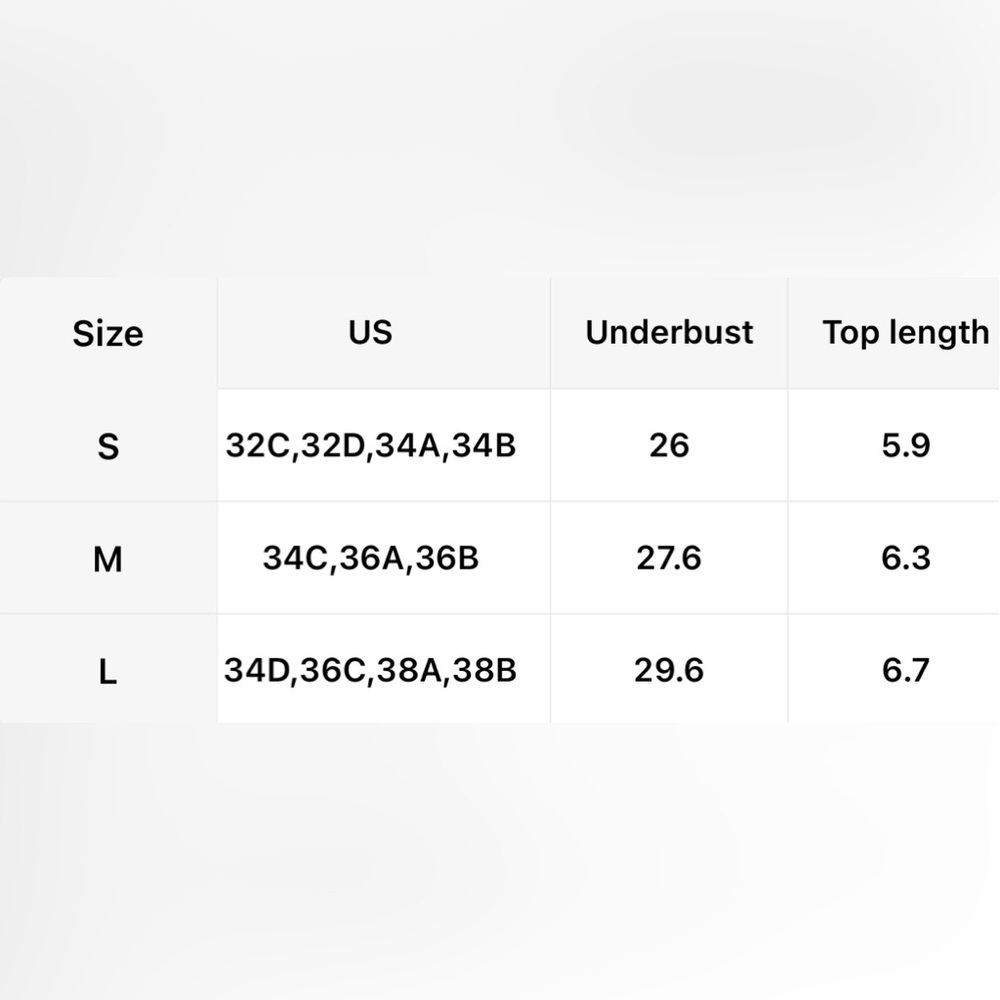Click the blank area below the table
This screenshot has width=1000, height=1000.
pyautogui.click(x=500, y=862)
